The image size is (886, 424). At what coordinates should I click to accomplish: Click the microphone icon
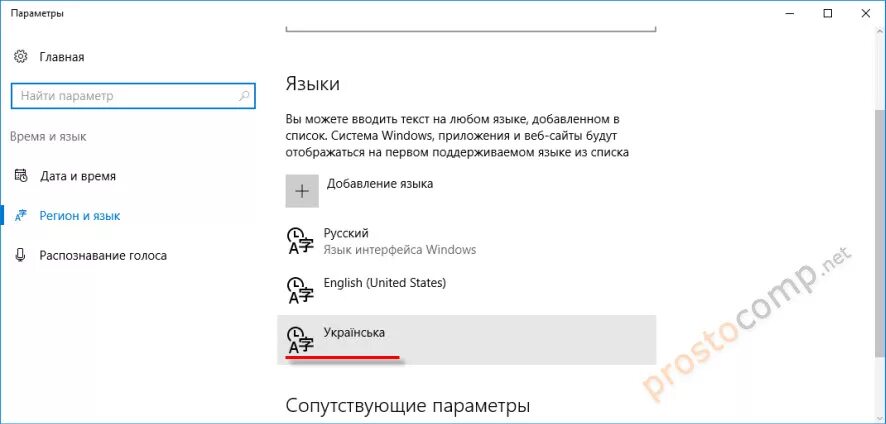(x=21, y=255)
